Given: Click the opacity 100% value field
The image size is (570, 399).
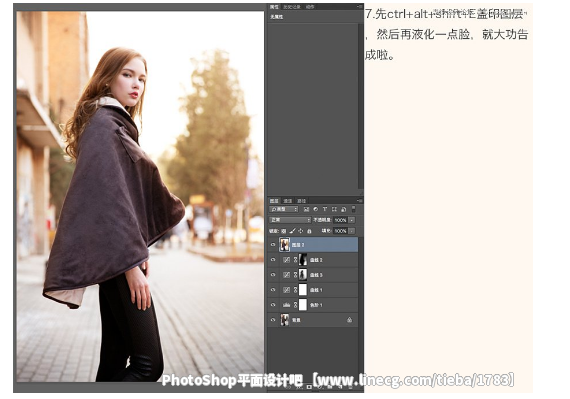Looking at the screenshot, I should 341,220.
